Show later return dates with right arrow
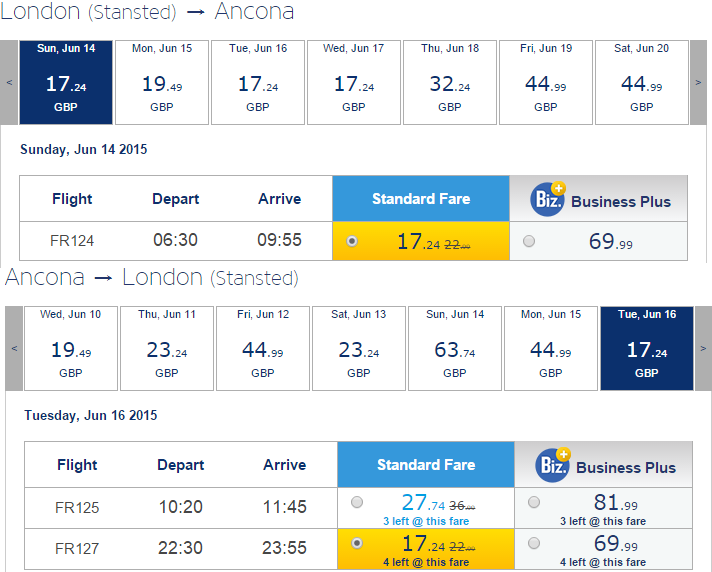 coord(703,348)
